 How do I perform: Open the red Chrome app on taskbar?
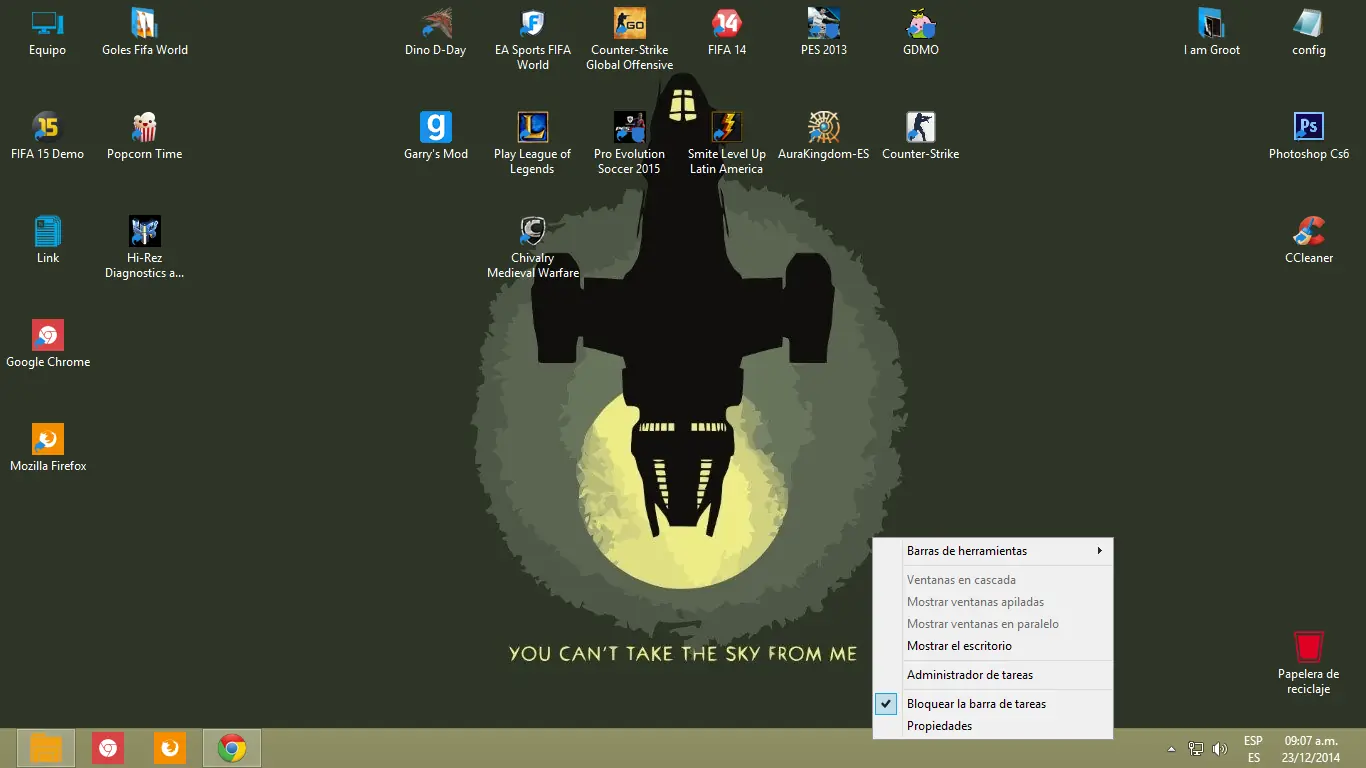(x=108, y=748)
